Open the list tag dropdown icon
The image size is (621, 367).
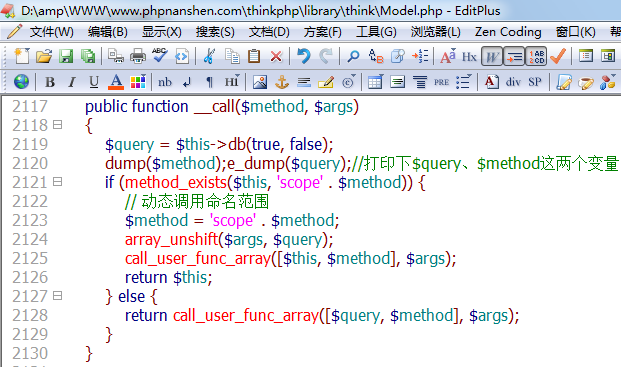(x=463, y=82)
